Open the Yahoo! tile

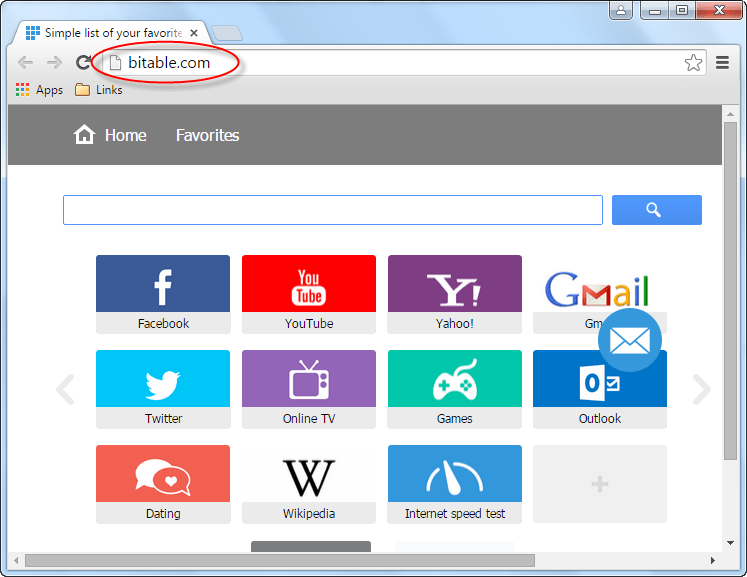coord(454,294)
